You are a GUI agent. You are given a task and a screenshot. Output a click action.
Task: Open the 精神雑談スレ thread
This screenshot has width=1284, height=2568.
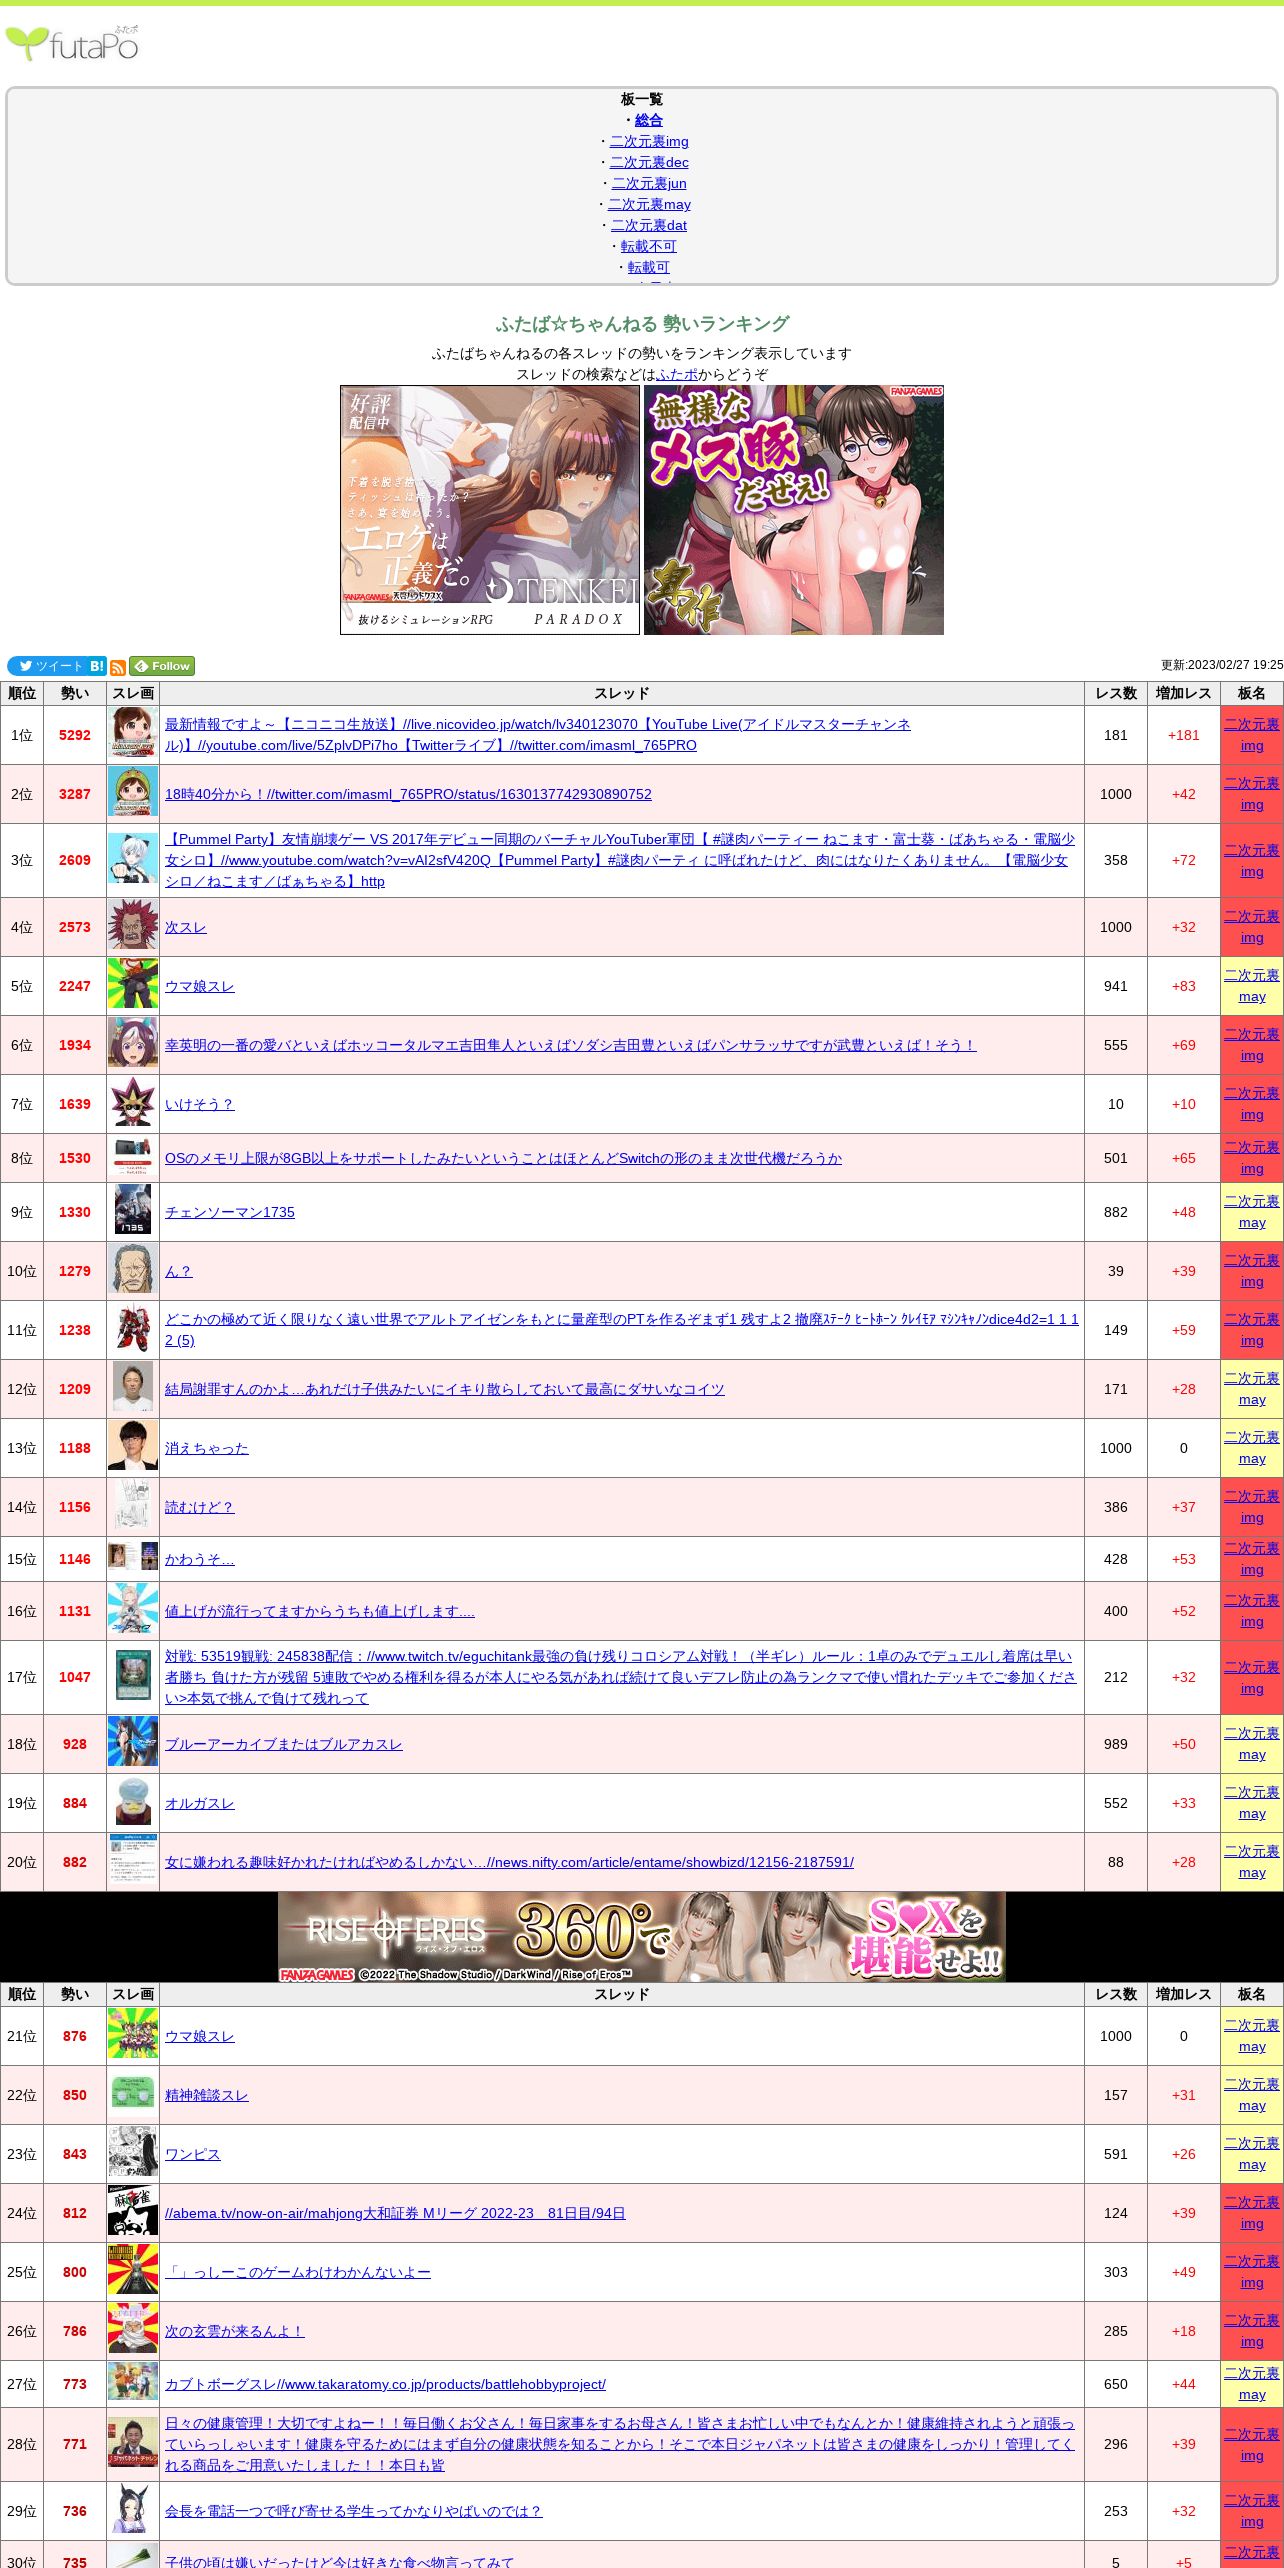[x=207, y=2095]
